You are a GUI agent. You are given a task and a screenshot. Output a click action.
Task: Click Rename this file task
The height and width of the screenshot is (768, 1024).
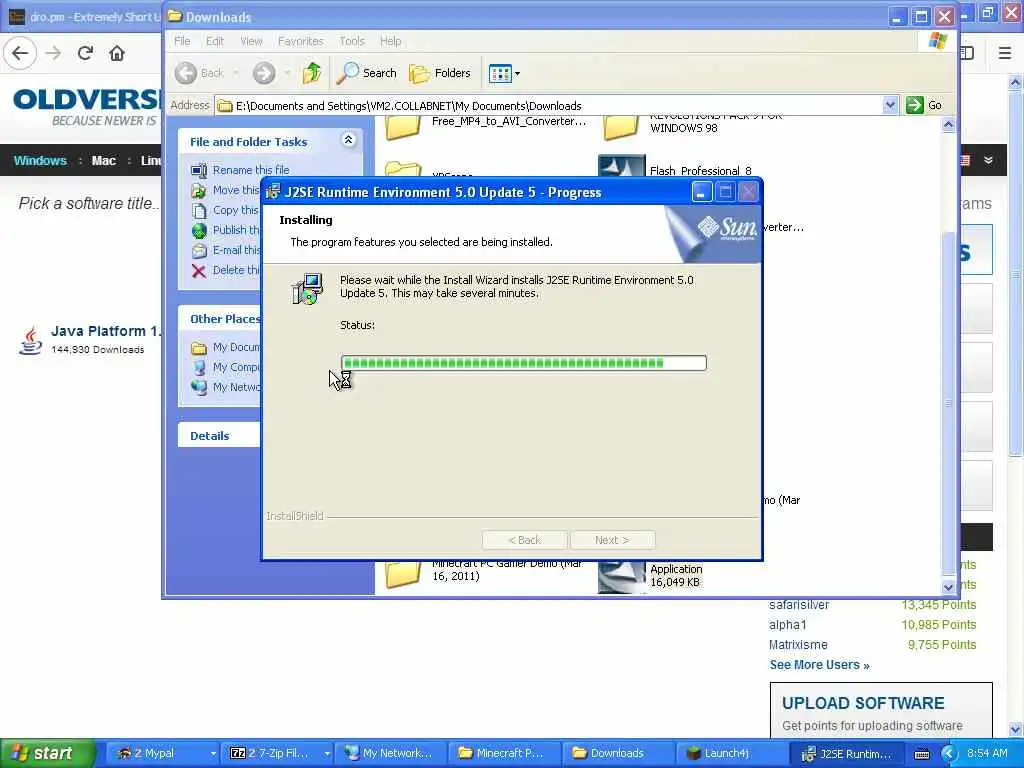(251, 170)
